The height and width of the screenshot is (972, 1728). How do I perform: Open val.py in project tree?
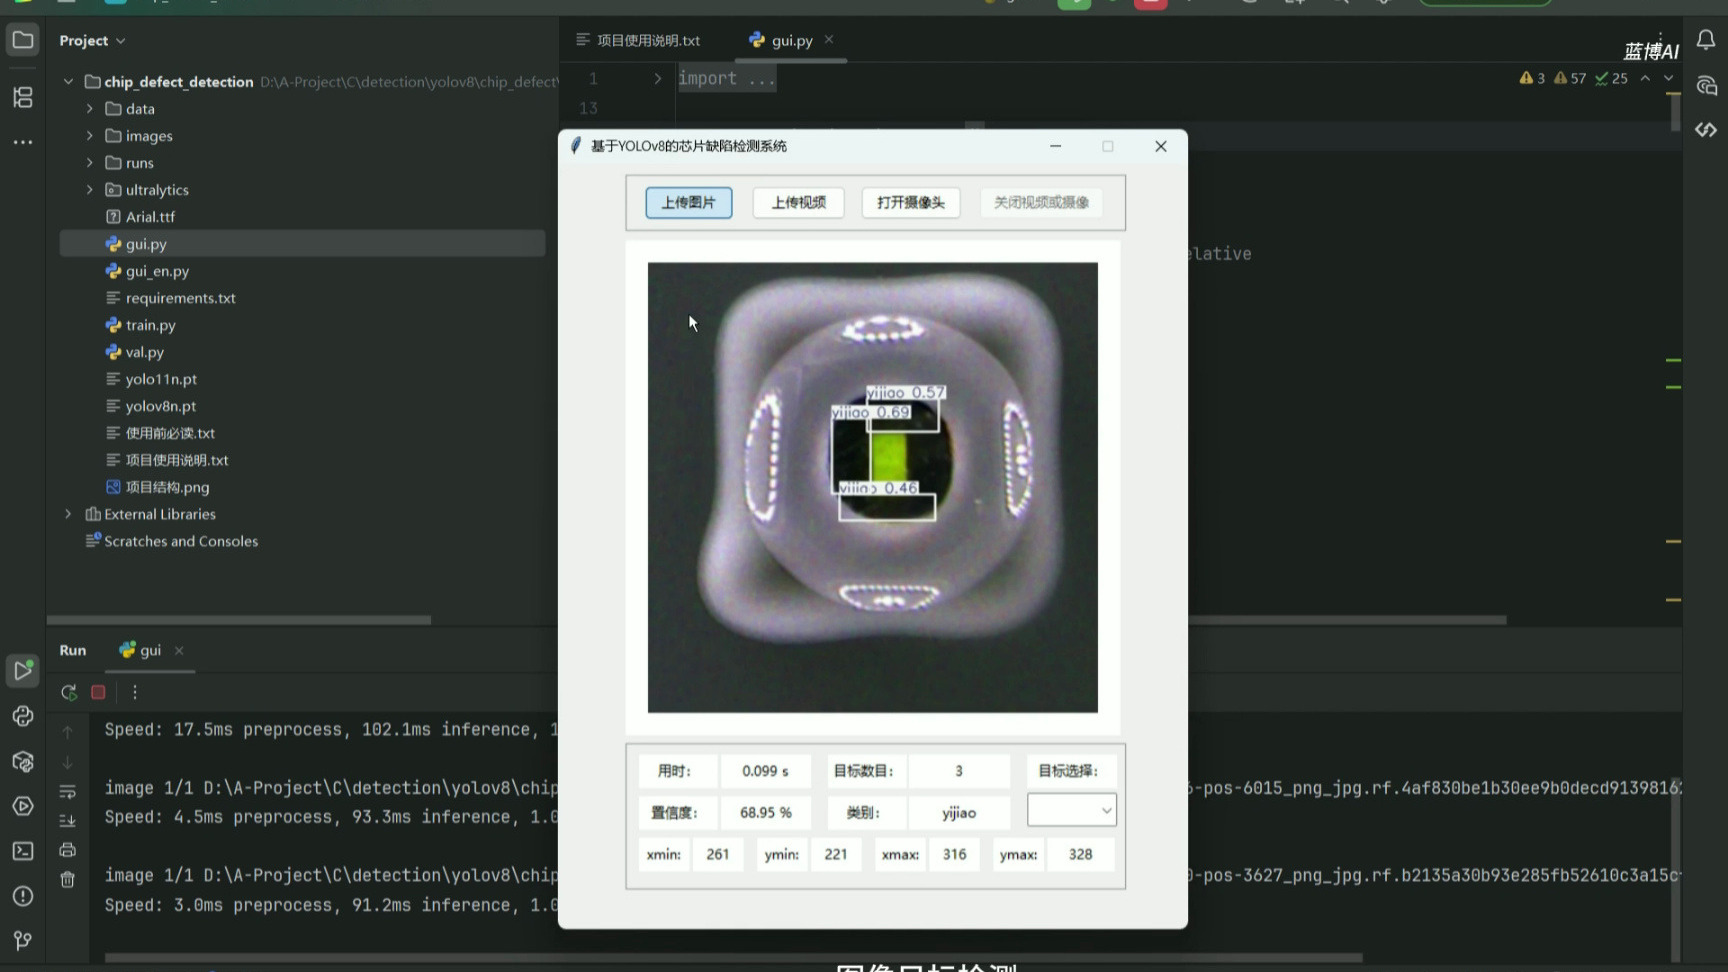pos(144,352)
